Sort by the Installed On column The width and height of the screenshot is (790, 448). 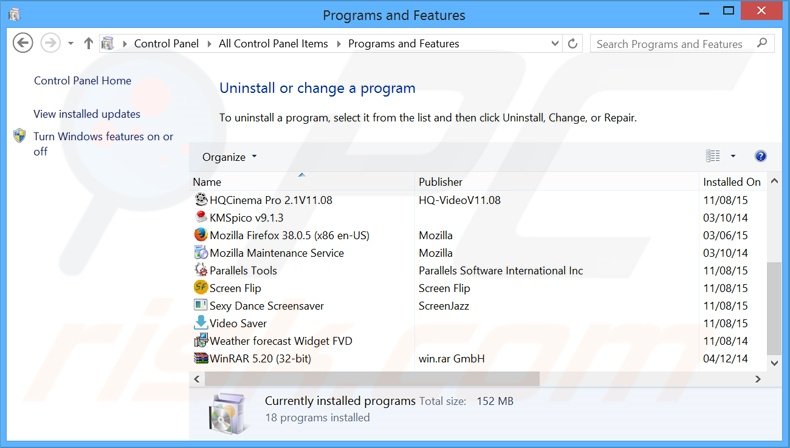click(732, 182)
